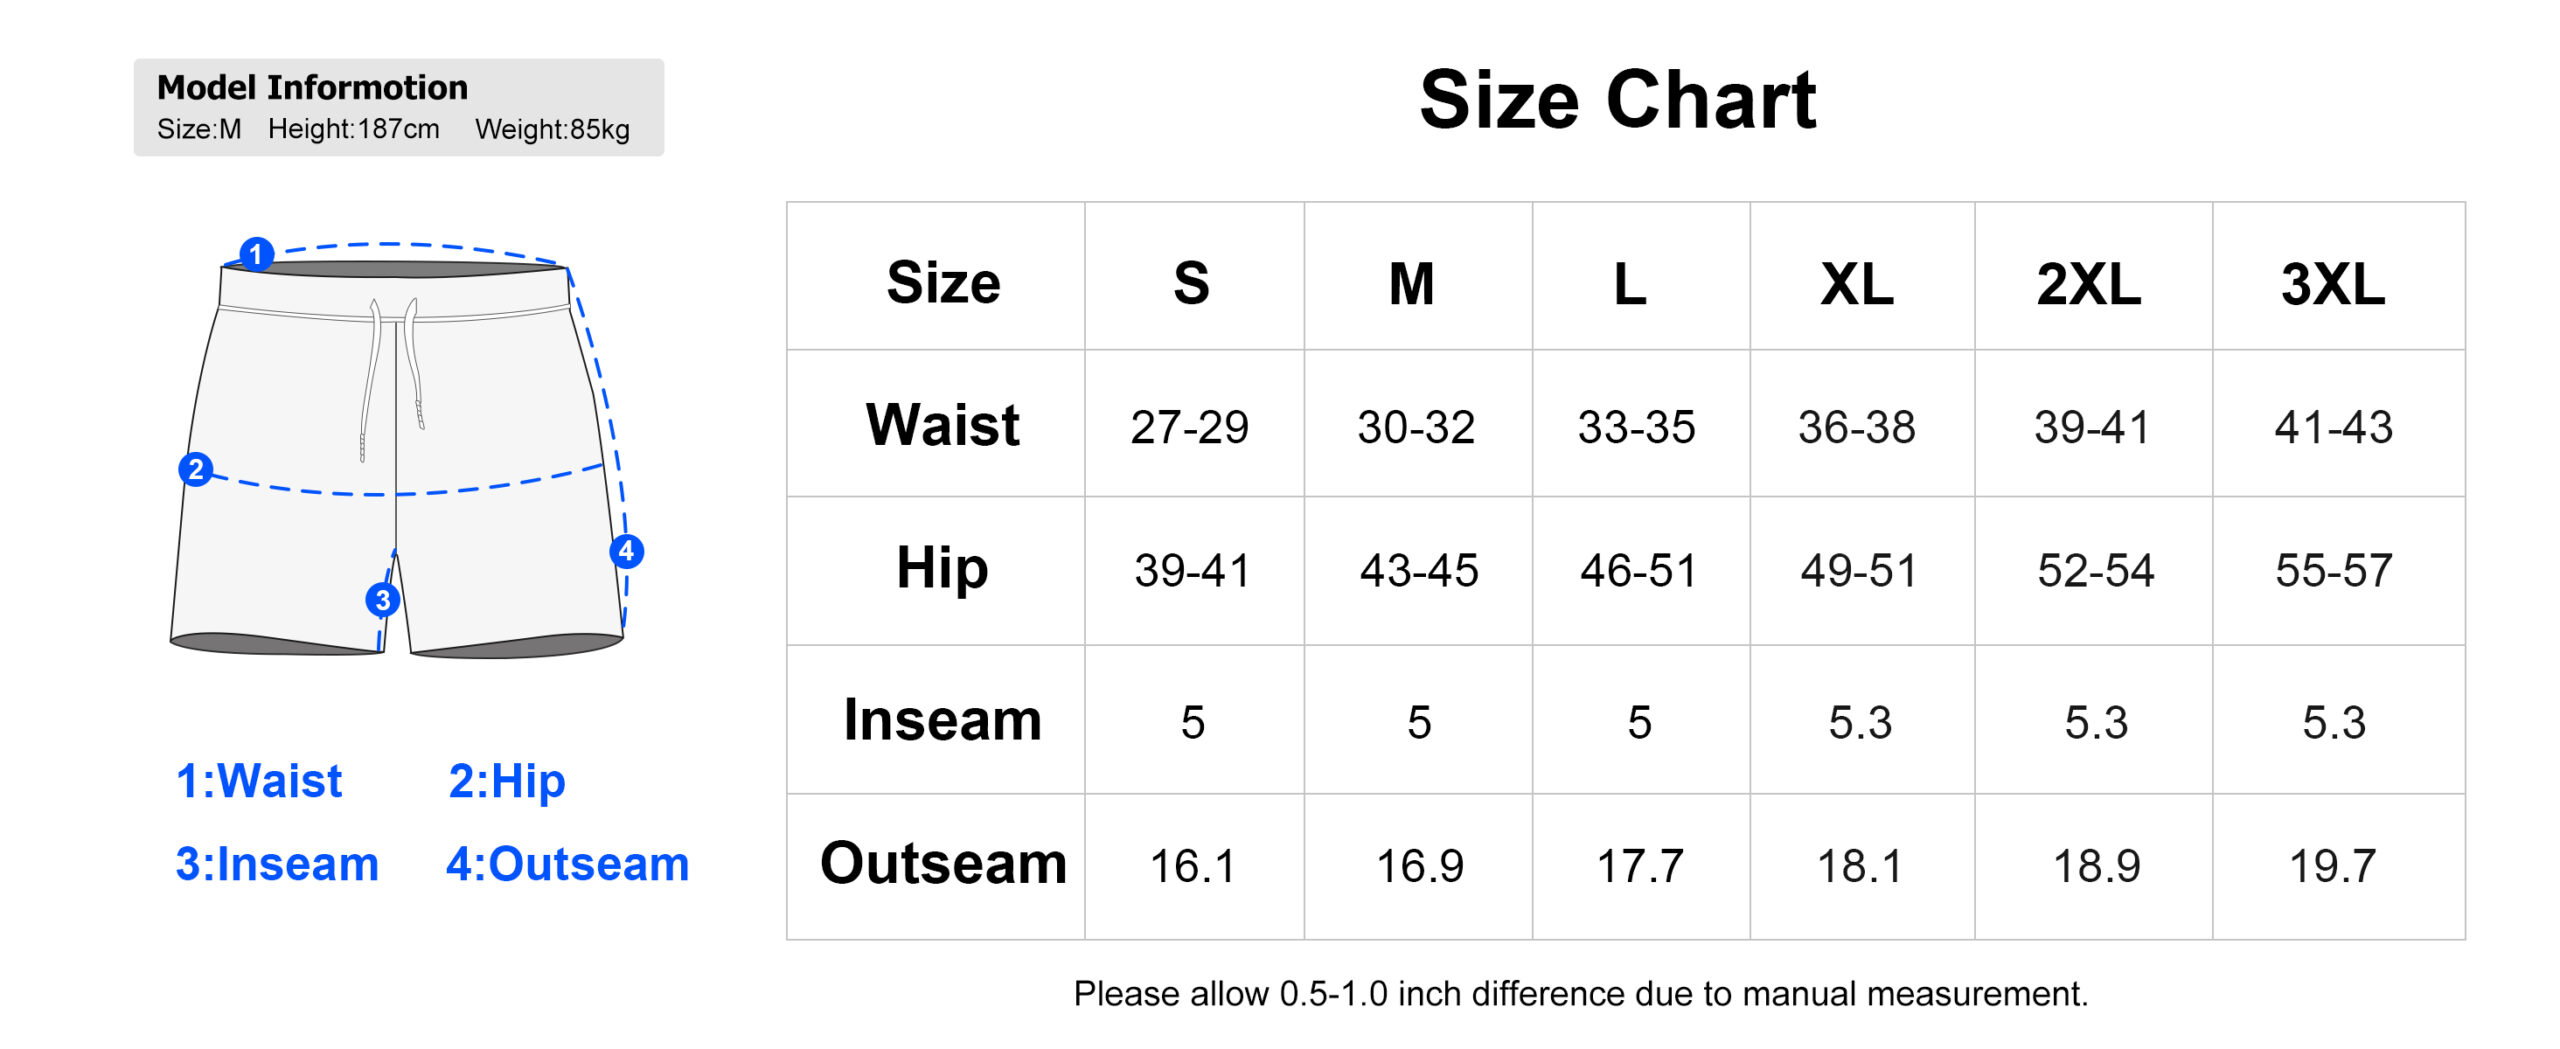Select the "3:Inseam" legend label
The height and width of the screenshot is (1049, 2560).
(277, 864)
